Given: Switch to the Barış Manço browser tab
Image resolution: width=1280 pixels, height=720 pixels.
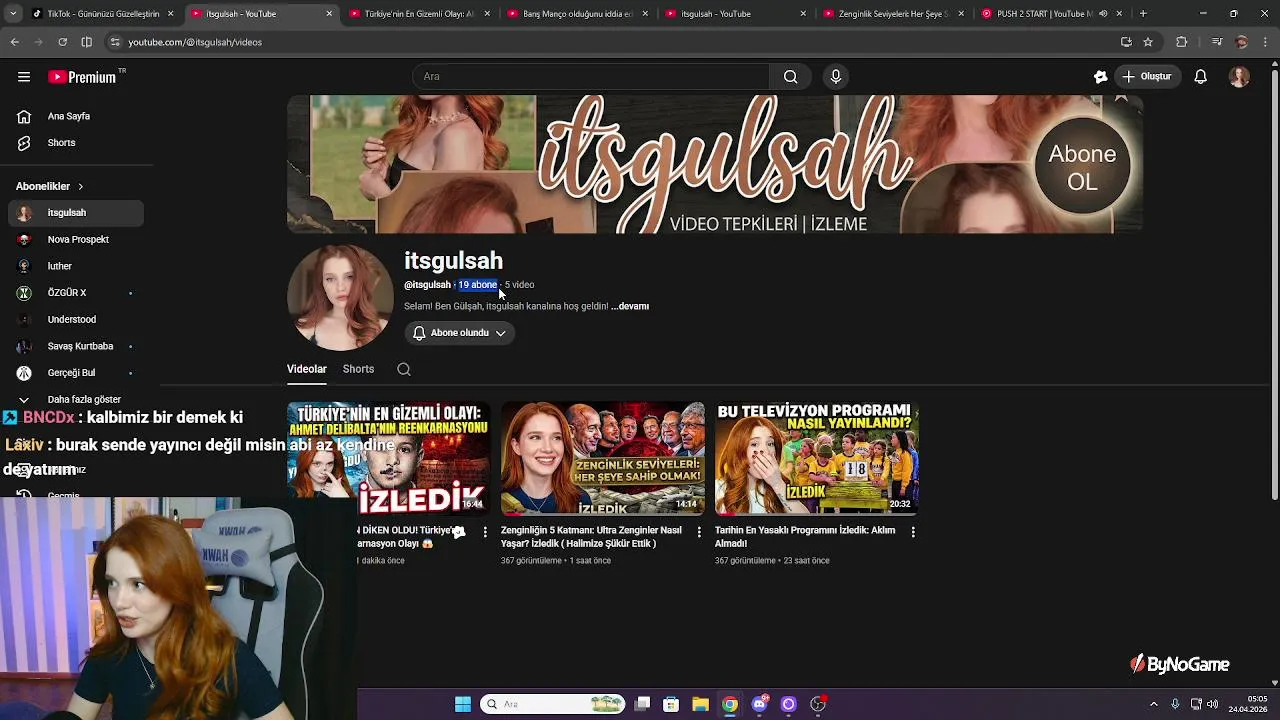Looking at the screenshot, I should click(578, 14).
